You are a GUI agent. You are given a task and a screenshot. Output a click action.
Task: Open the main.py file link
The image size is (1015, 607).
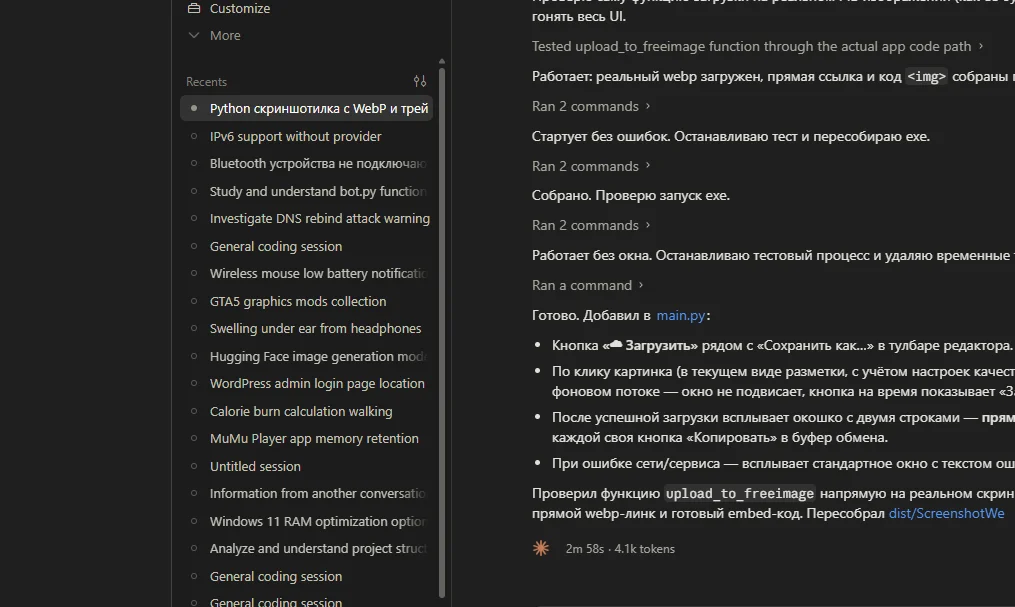click(680, 315)
